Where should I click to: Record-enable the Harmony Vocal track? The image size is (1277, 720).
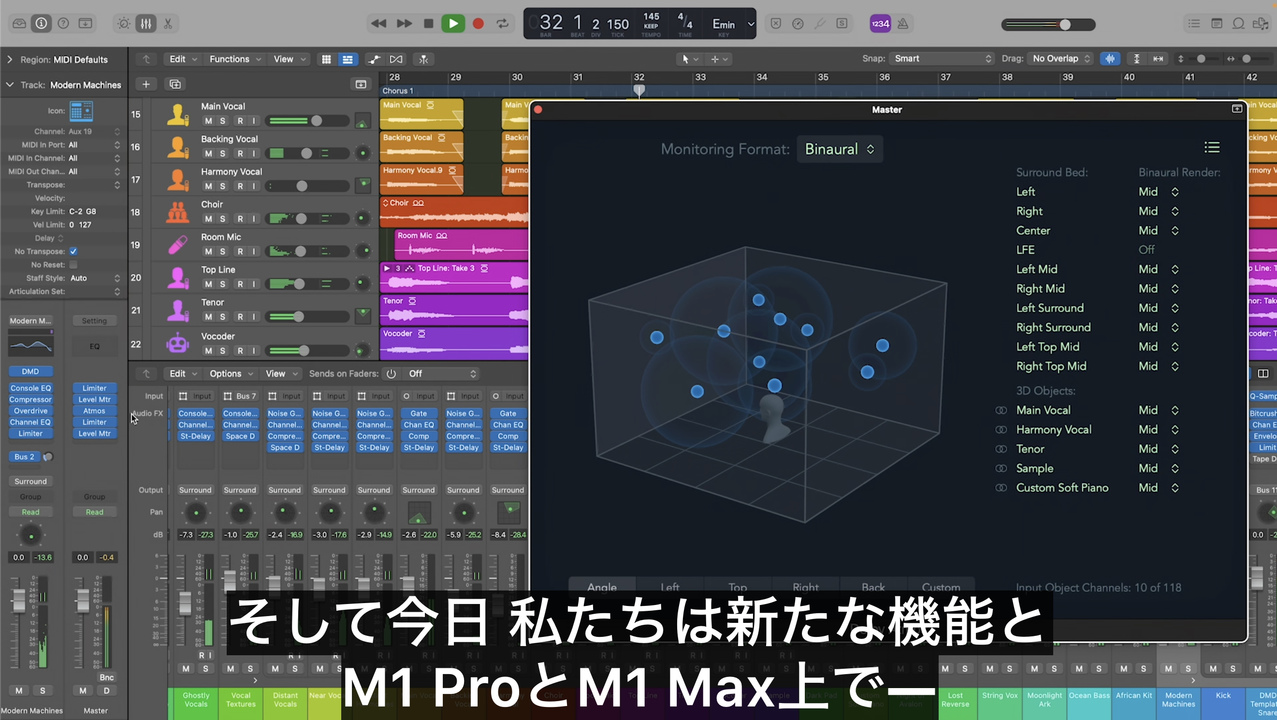tap(239, 186)
